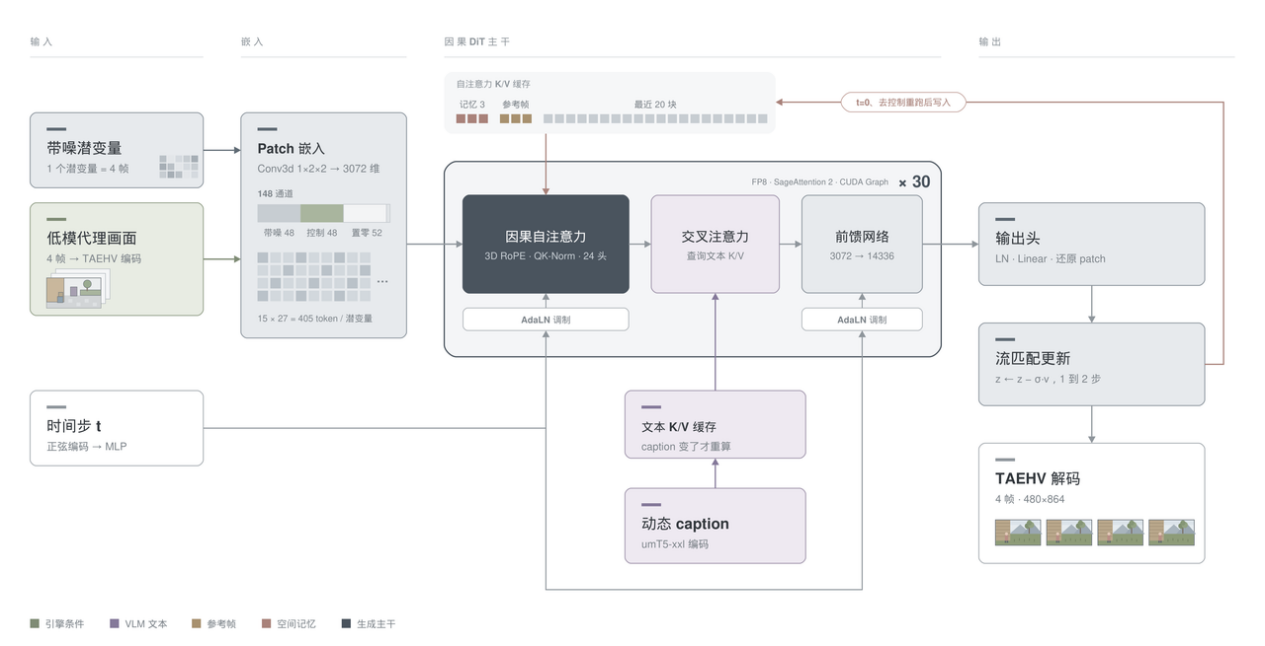Click '3D RoPE · QK-Norm · 24 头' text
The image size is (1265, 646).
click(545, 256)
